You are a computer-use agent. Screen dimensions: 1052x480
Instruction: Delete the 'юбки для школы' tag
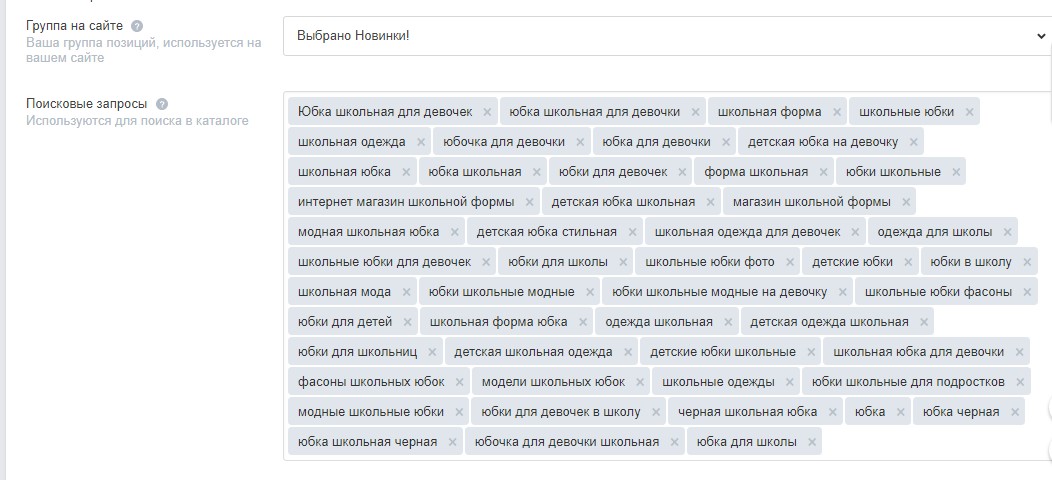[x=623, y=262]
